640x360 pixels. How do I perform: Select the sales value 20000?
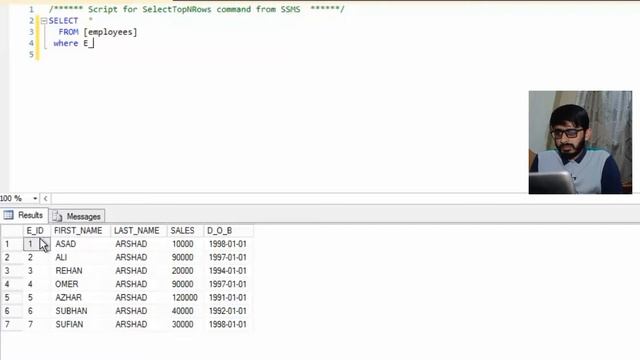pyautogui.click(x=184, y=271)
